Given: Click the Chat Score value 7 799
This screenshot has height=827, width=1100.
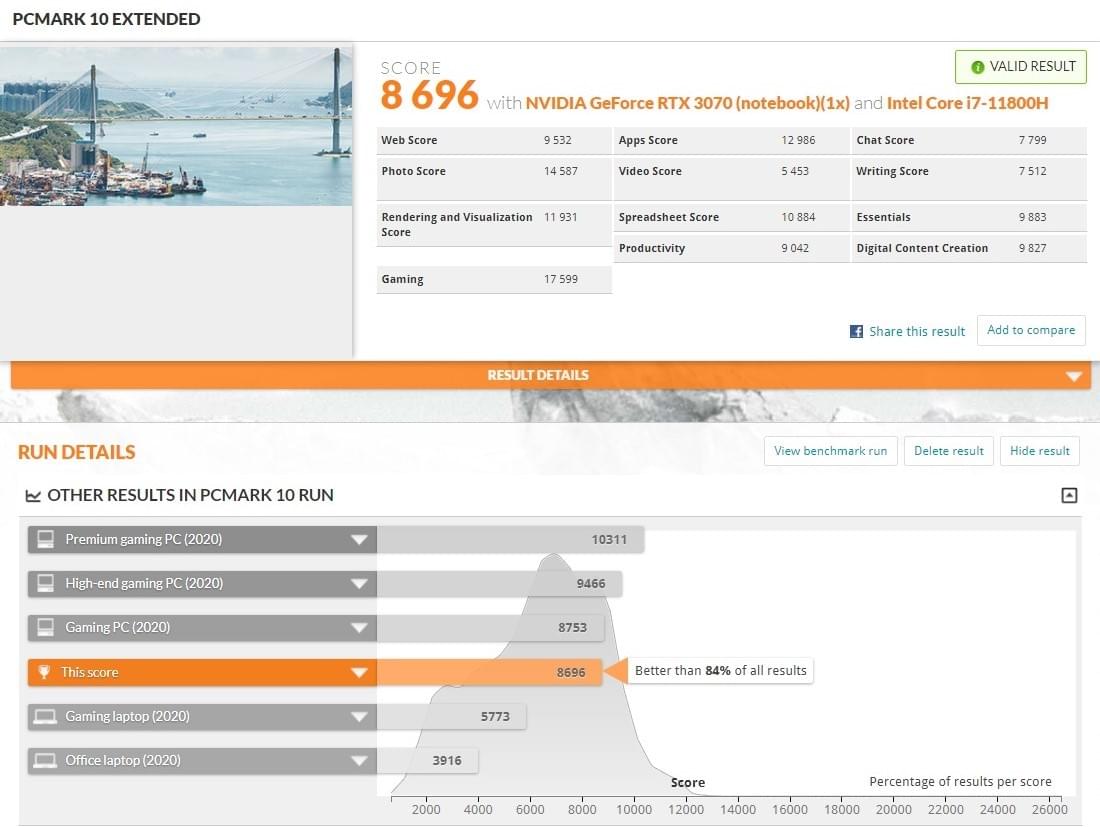Looking at the screenshot, I should coord(1033,140).
